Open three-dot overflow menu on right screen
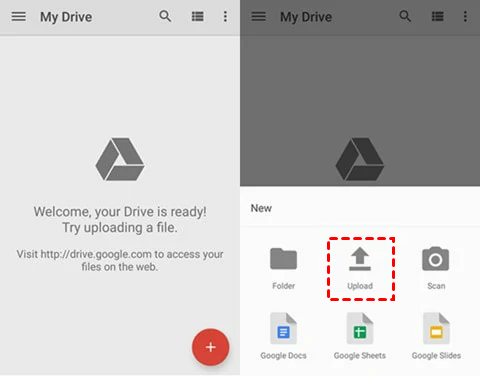The image size is (480, 376). click(465, 16)
